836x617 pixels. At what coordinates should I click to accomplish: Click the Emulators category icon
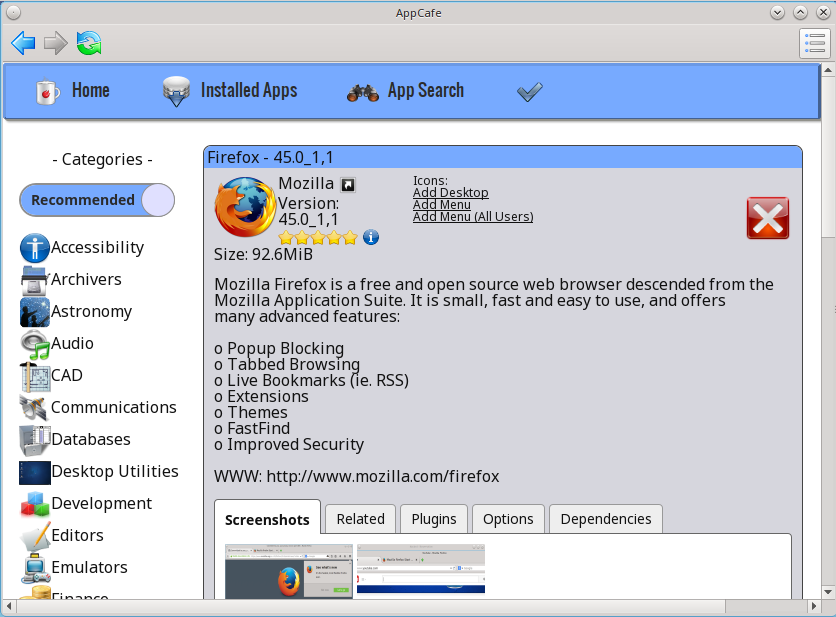(35, 568)
